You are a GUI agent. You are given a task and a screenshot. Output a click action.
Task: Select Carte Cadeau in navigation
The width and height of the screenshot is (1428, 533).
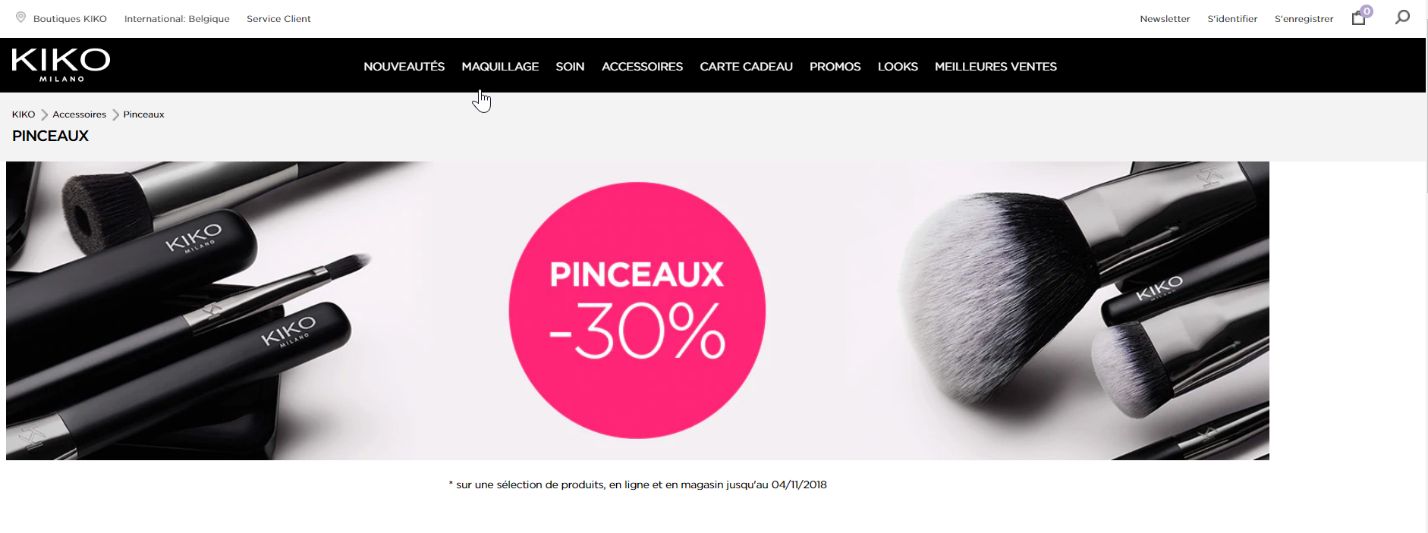click(x=746, y=67)
